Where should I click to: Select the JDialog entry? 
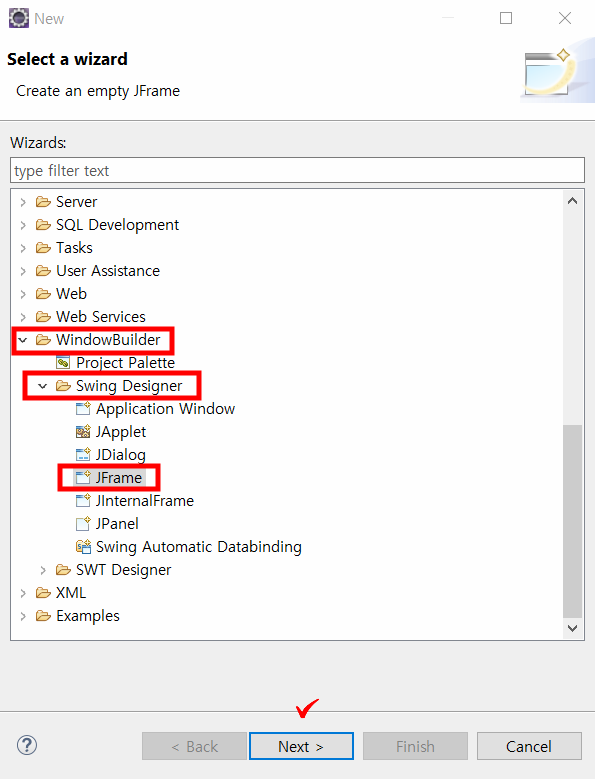click(x=121, y=455)
